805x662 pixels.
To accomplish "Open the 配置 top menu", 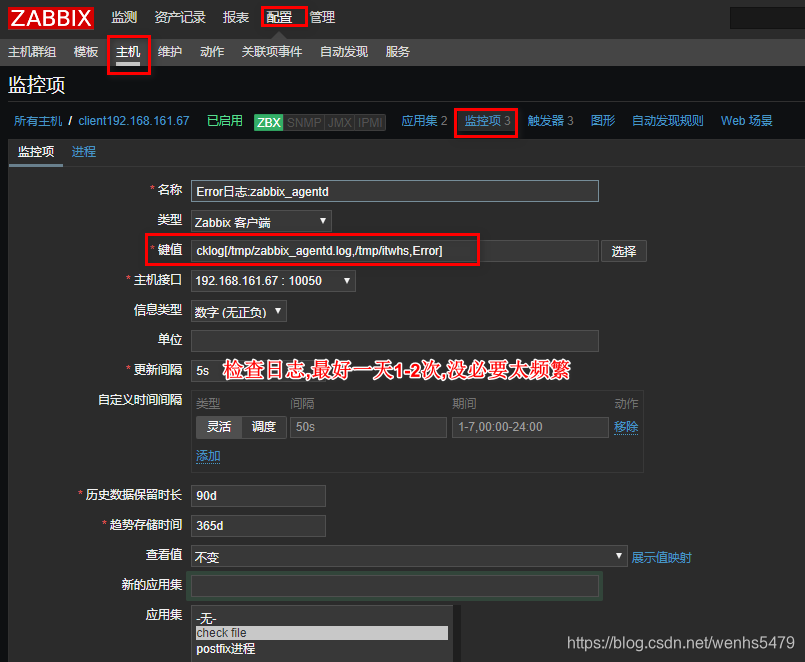I will click(x=279, y=17).
